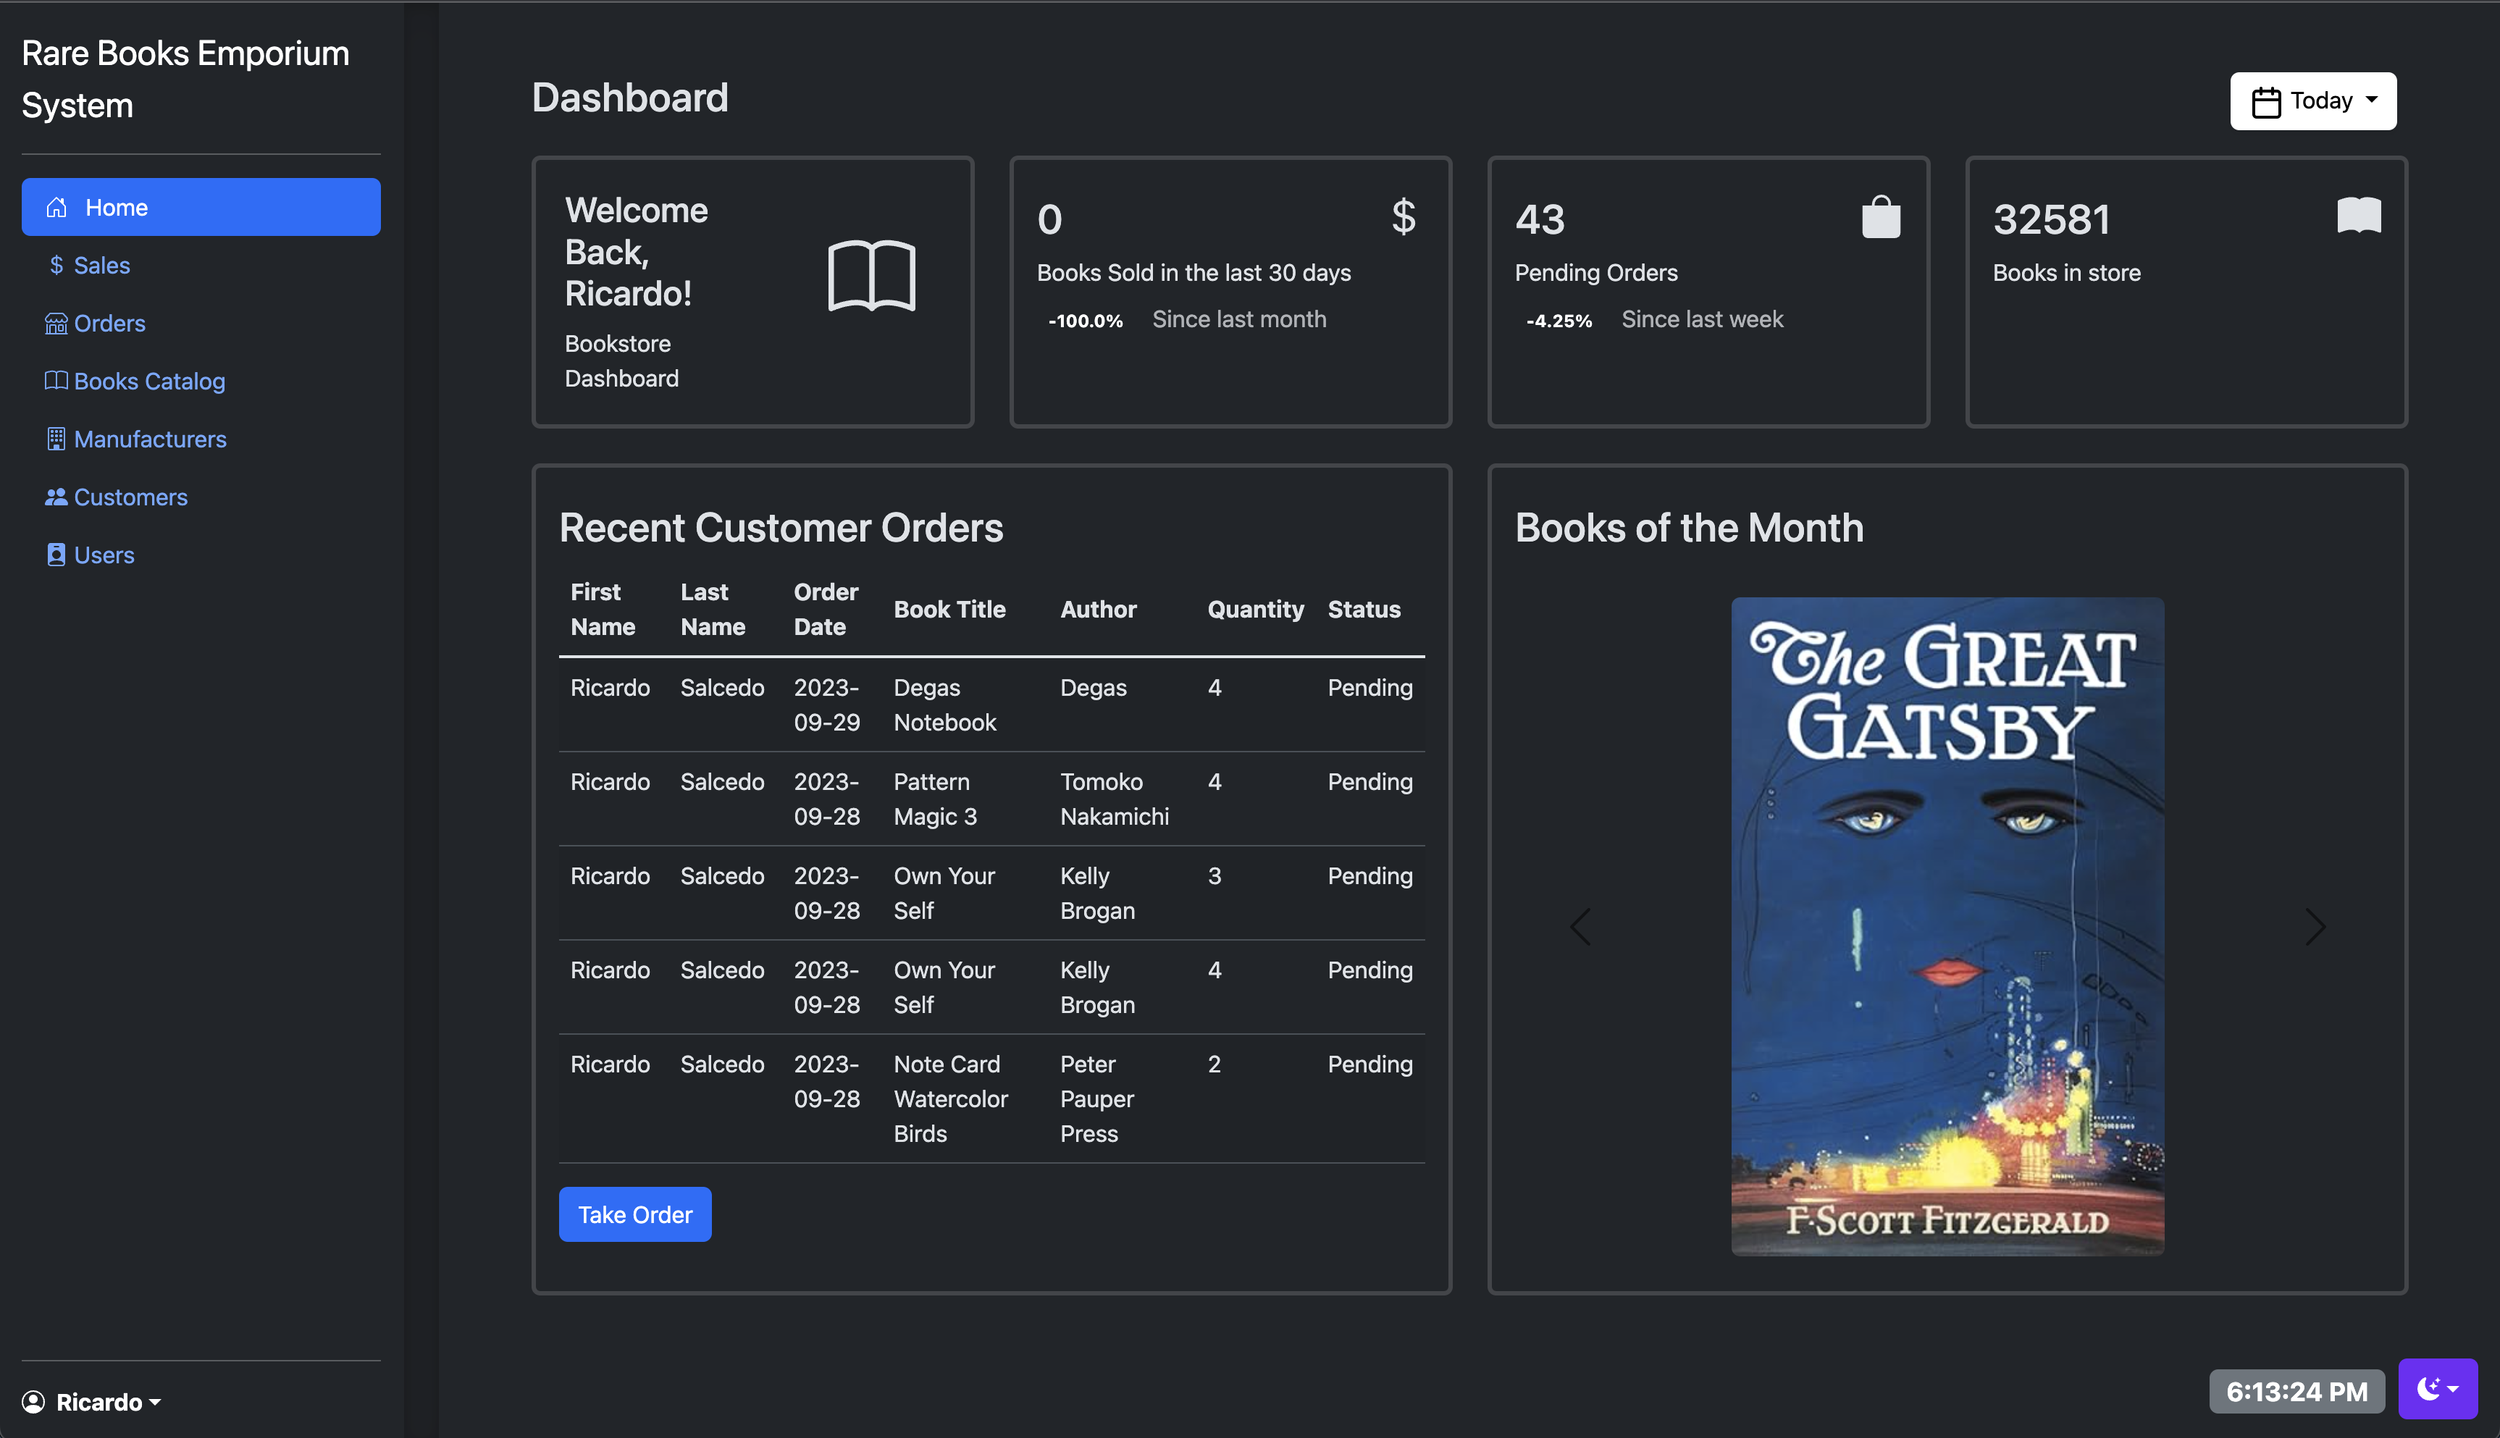Show the next book in the carousel

tap(2314, 927)
